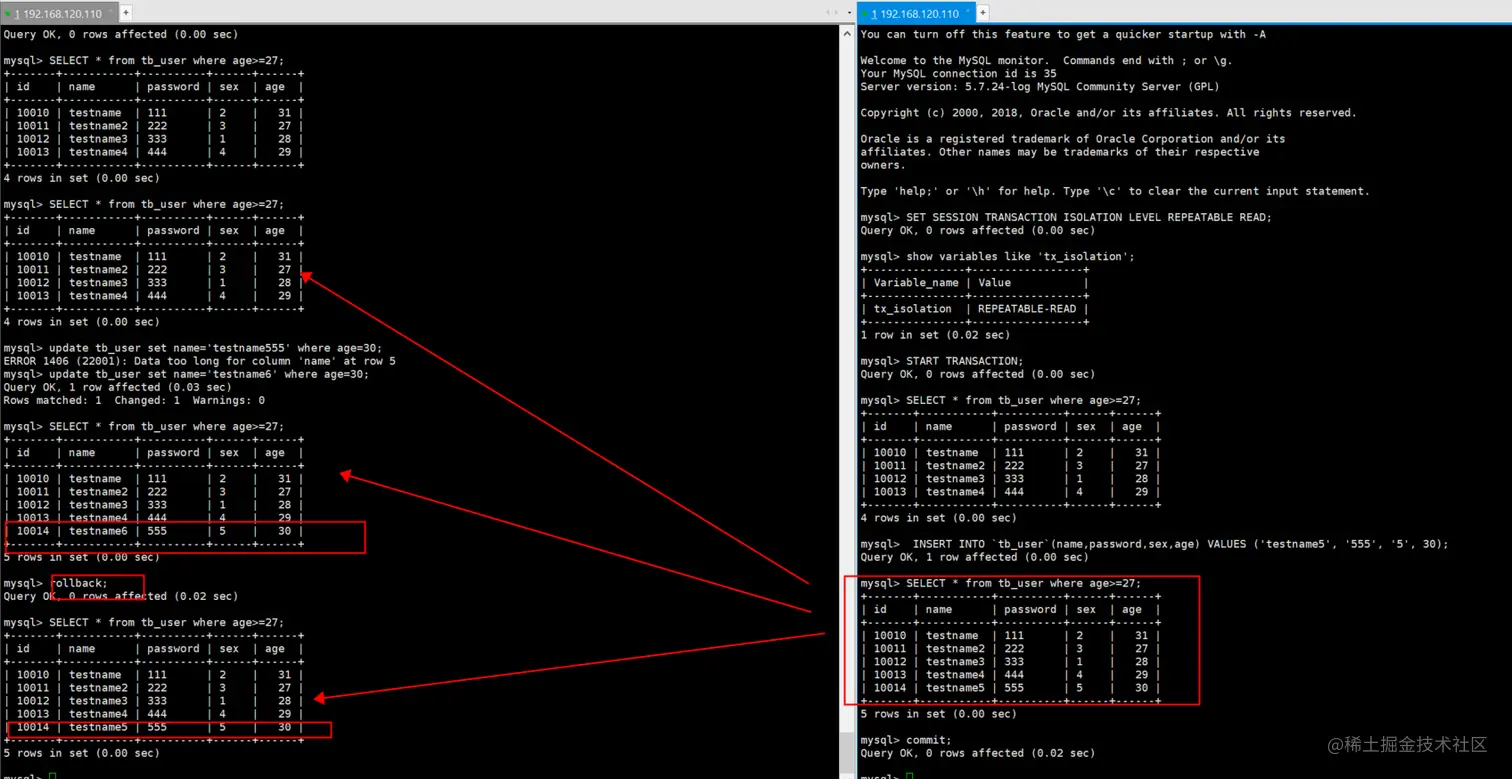Close the left pane session tab
1512x779 pixels.
(109, 13)
